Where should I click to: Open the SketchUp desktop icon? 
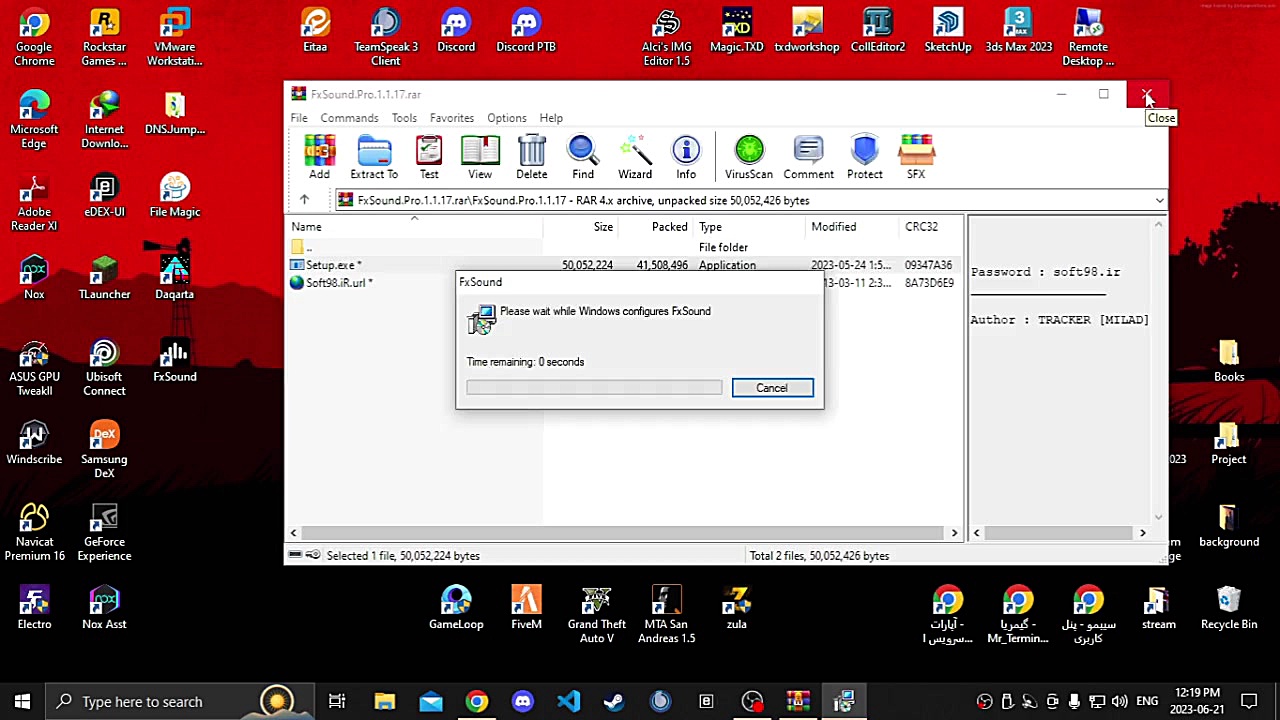click(948, 31)
